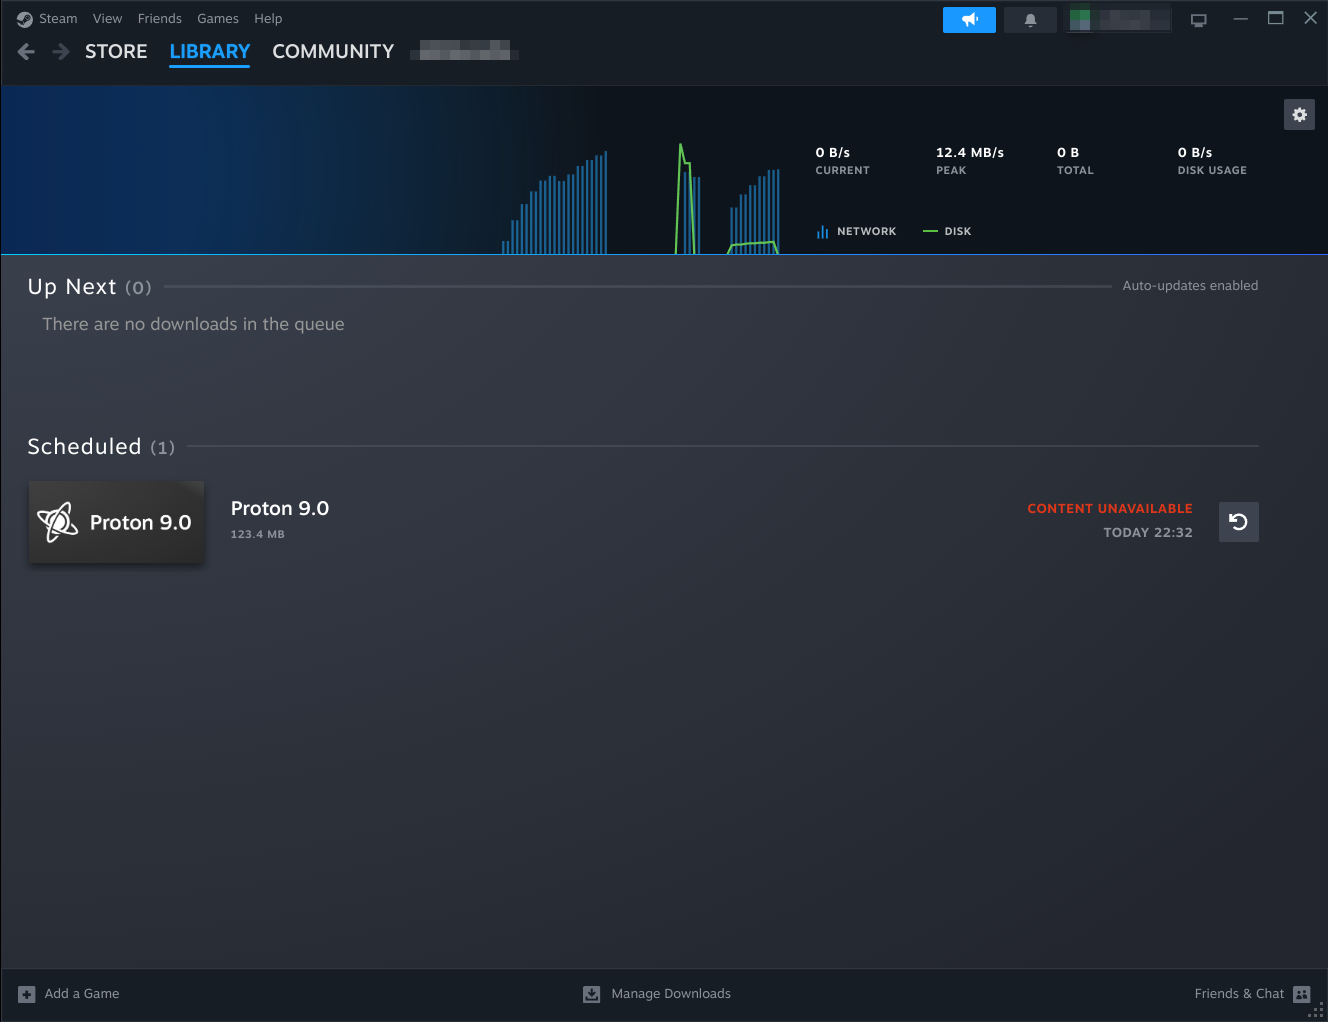Click the Friends & Chat icon
Viewport: 1328px width, 1022px height.
coord(1302,994)
